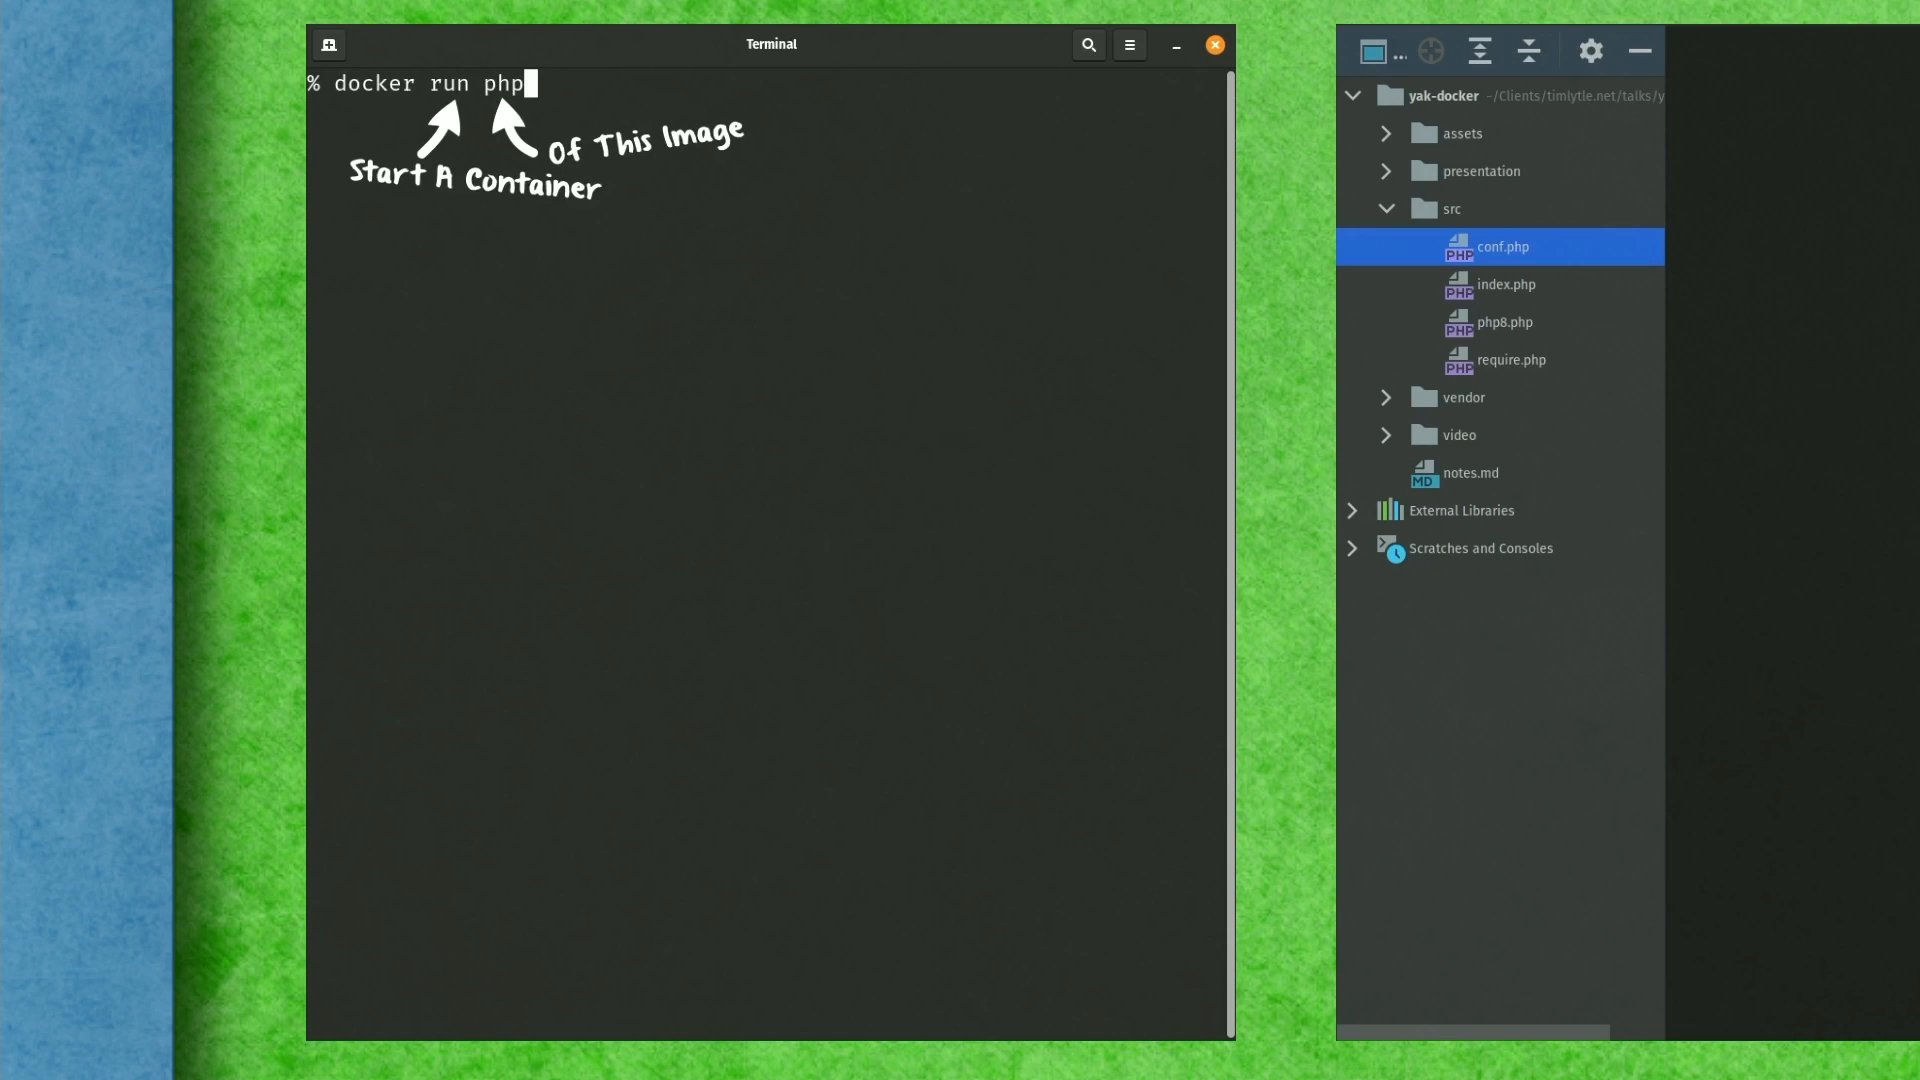Screen dimensions: 1920x1080
Task: Select conf.php in the src directory
Action: pyautogui.click(x=1502, y=245)
